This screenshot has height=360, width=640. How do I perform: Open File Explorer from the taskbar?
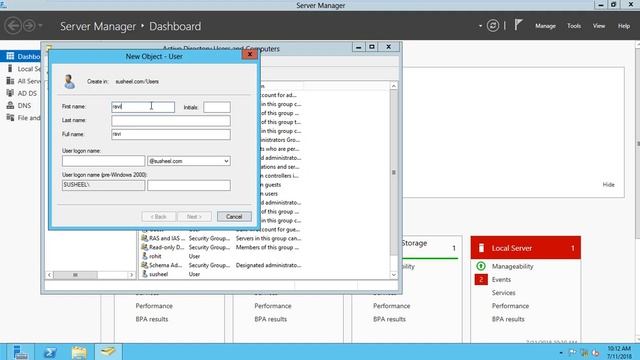pos(79,352)
